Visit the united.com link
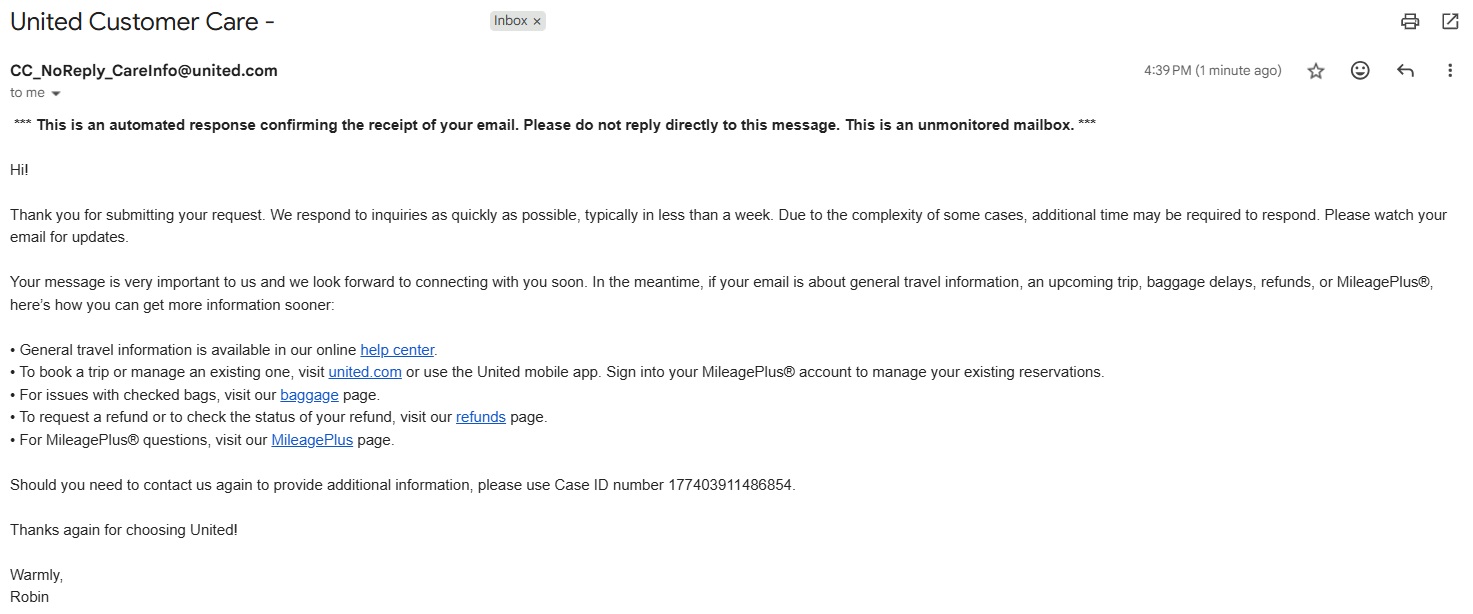Viewport: 1473px width, 614px height. tap(365, 372)
